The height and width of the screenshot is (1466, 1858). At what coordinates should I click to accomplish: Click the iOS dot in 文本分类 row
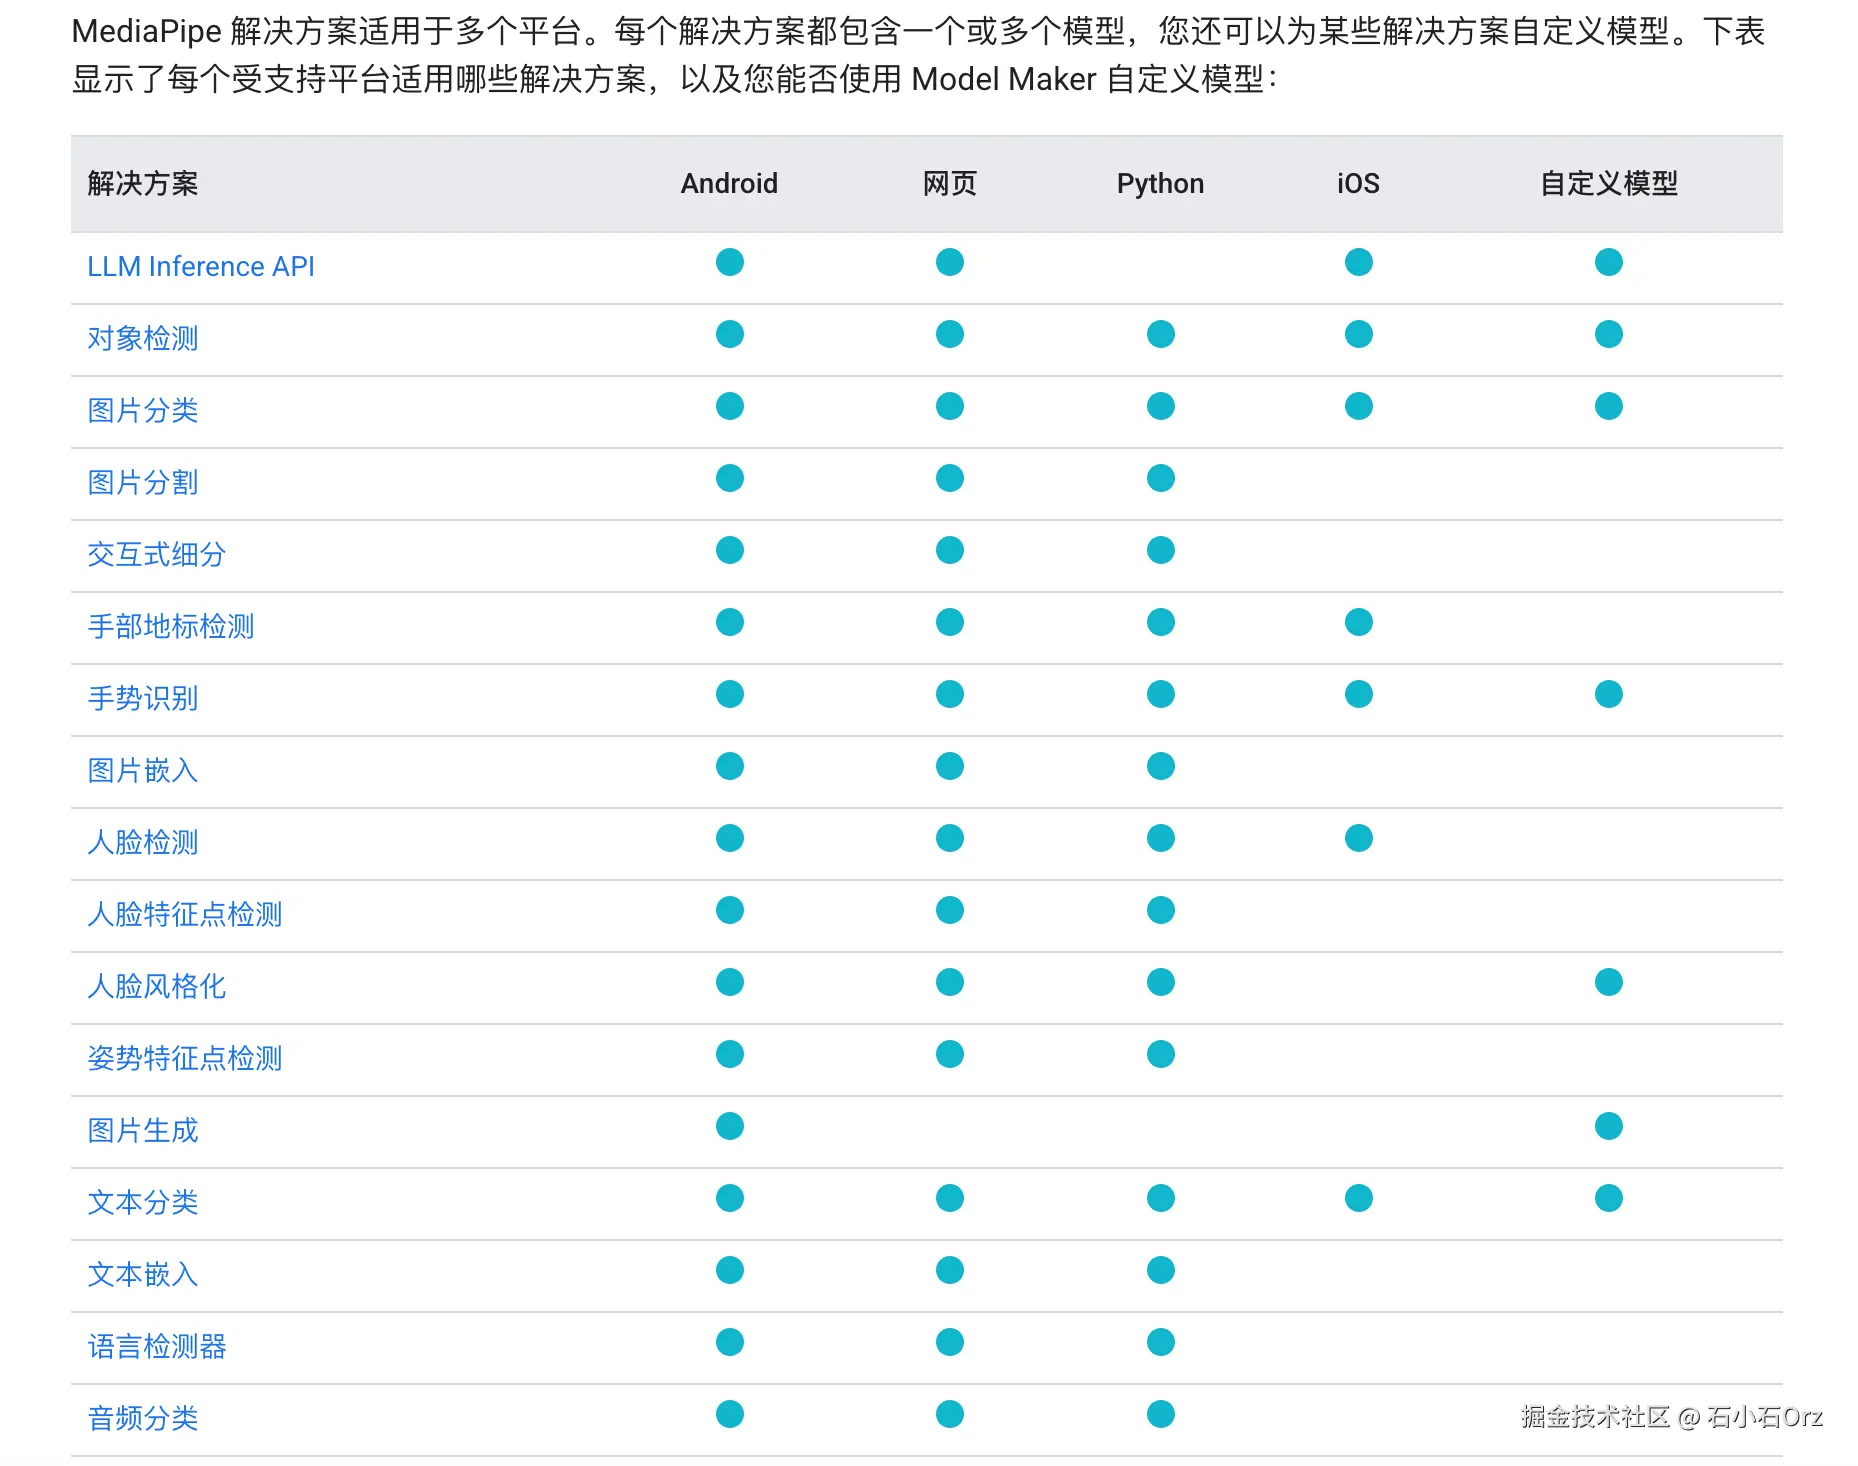tap(1359, 1198)
